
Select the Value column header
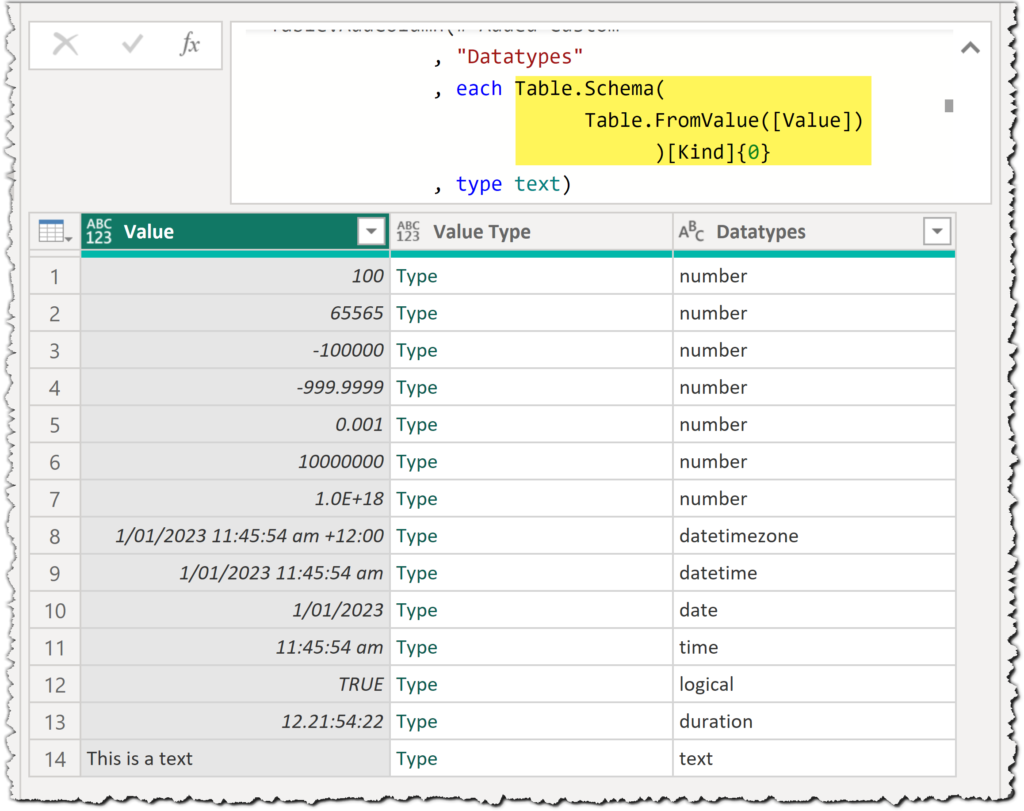(235, 232)
